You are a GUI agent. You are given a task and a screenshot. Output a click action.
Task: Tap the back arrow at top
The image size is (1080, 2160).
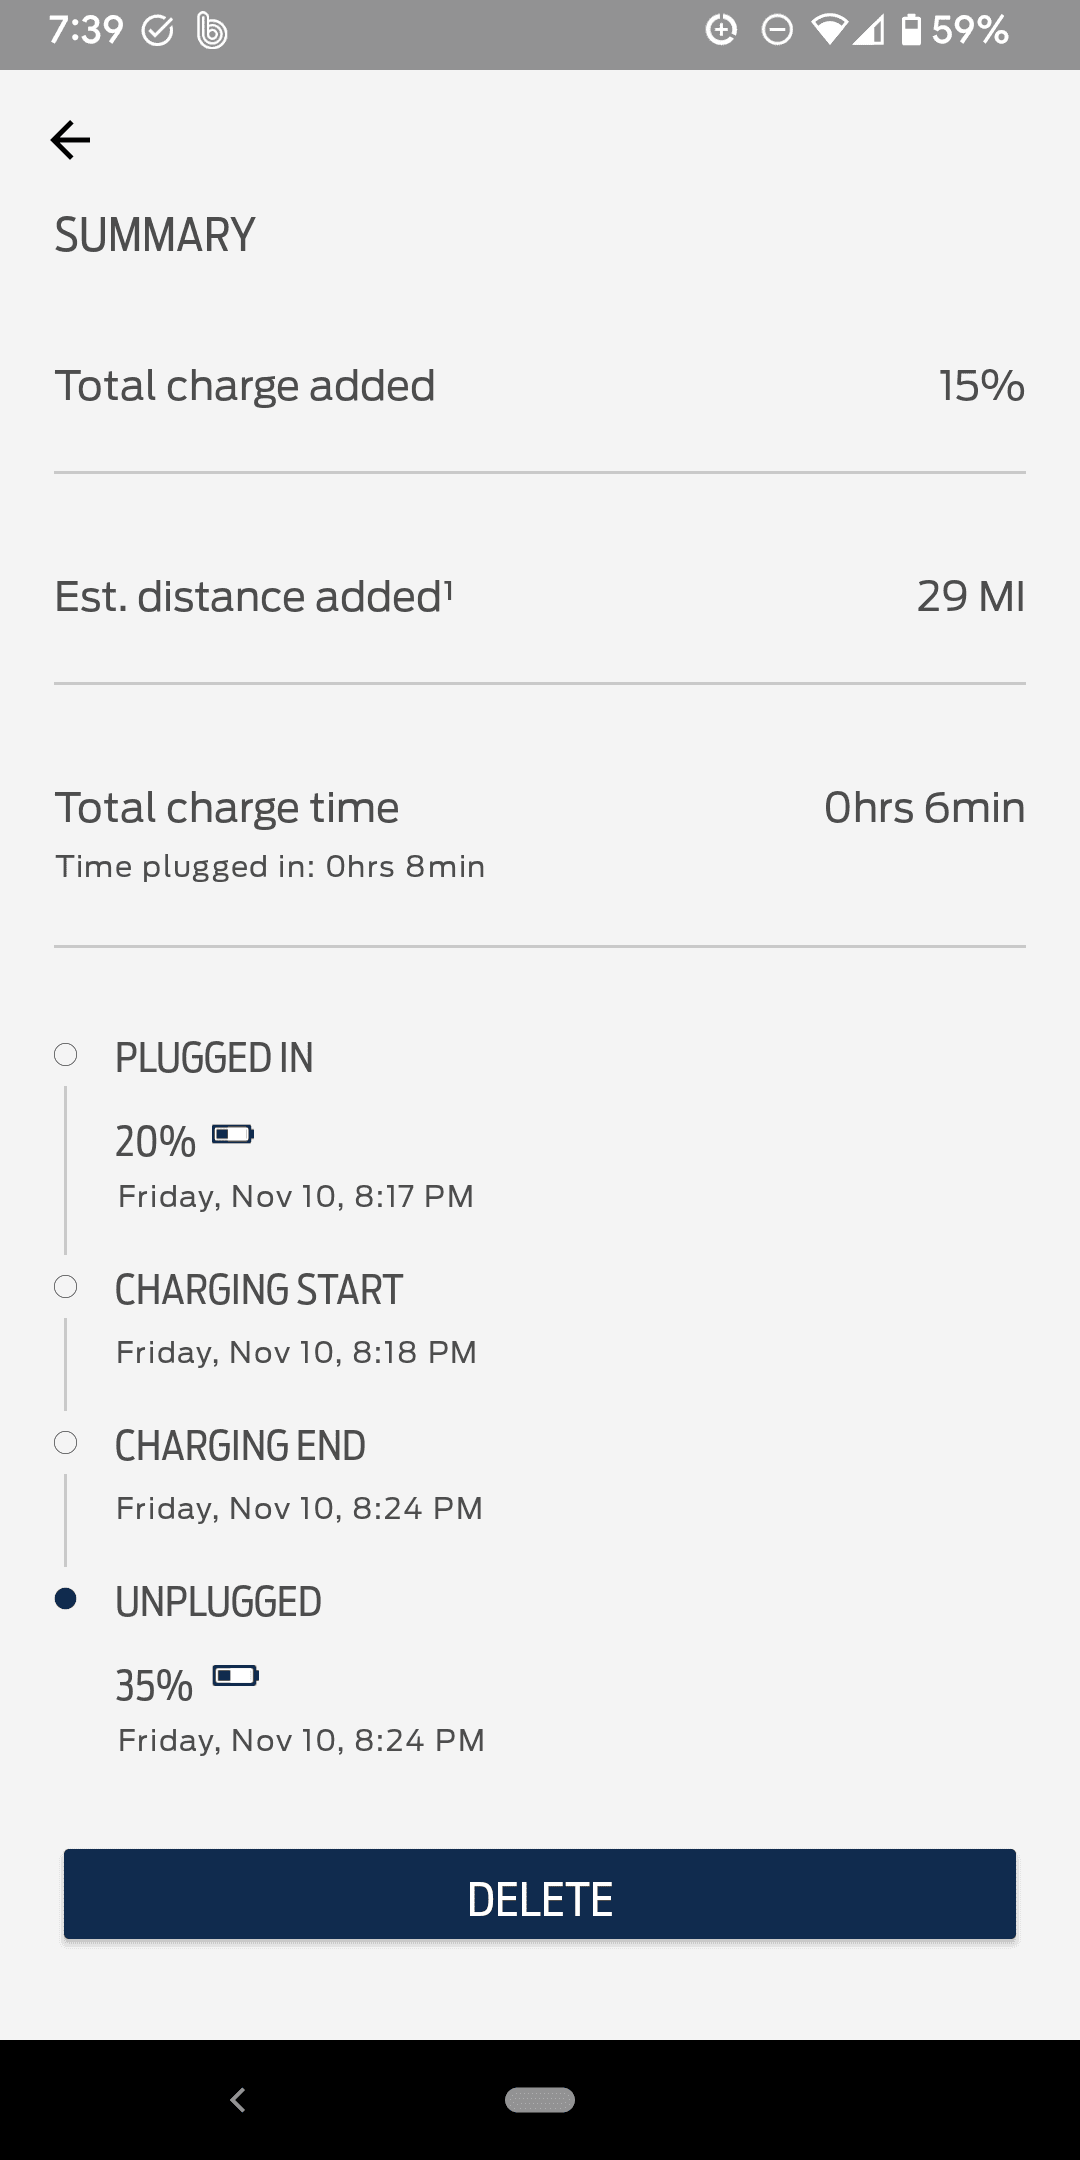click(70, 140)
